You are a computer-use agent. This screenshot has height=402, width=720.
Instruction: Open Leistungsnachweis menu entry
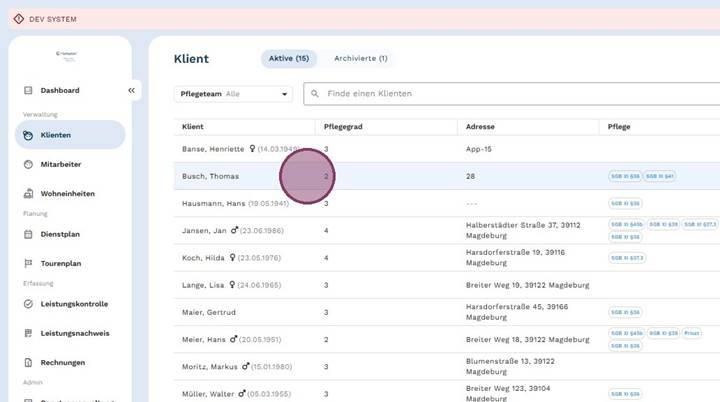pos(75,334)
